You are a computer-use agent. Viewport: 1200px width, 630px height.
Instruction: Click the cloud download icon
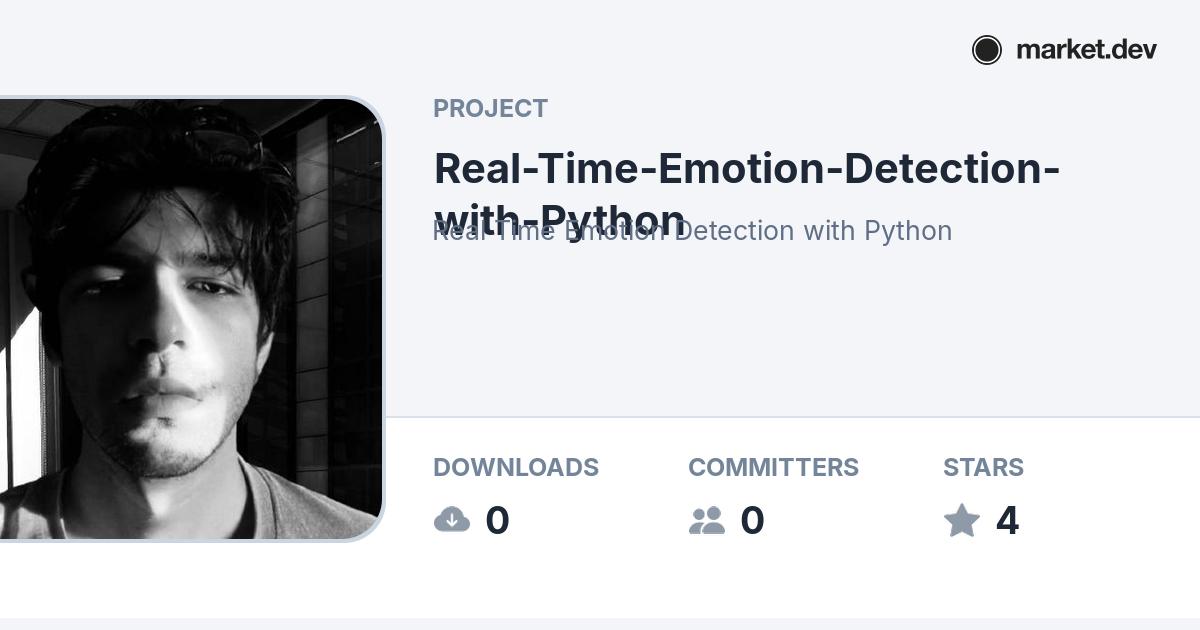452,520
